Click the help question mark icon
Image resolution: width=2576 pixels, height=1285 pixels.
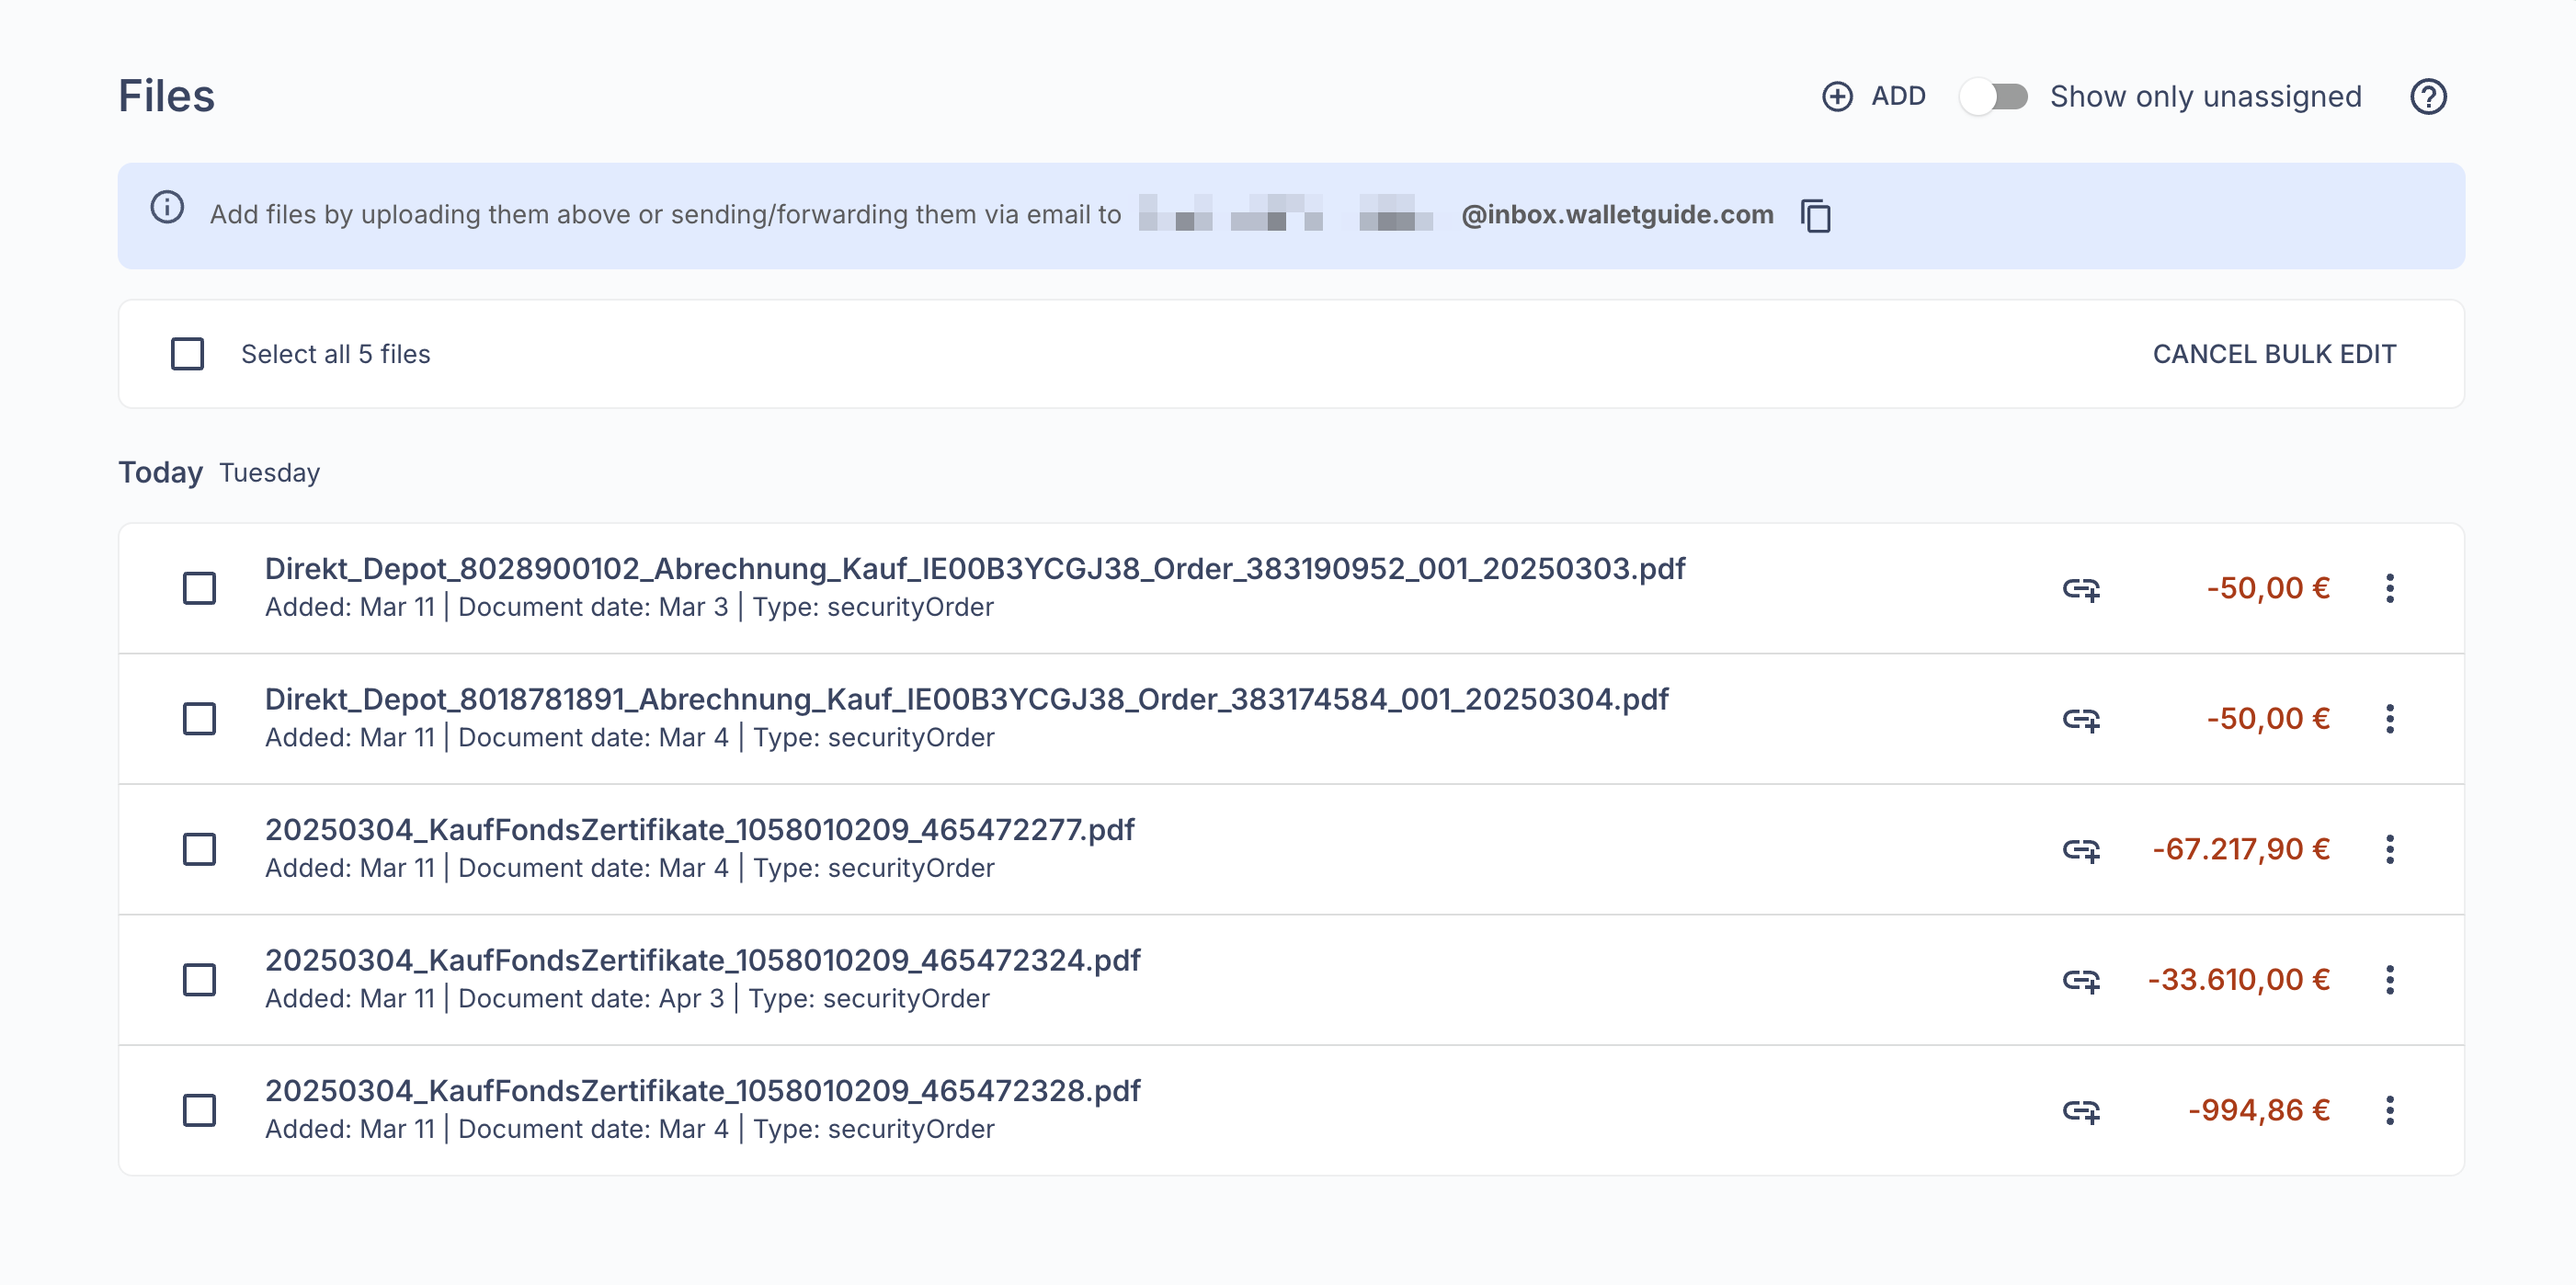coord(2427,97)
